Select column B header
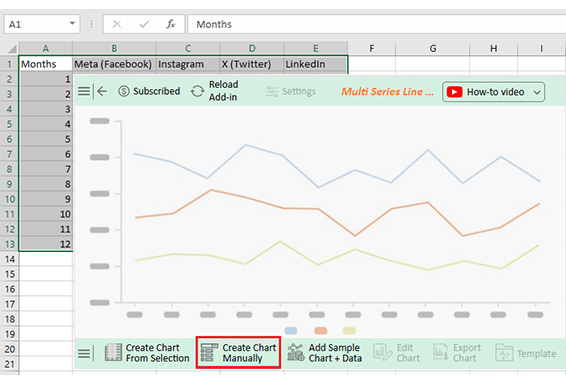This screenshot has height=384, width=566. pyautogui.click(x=114, y=48)
